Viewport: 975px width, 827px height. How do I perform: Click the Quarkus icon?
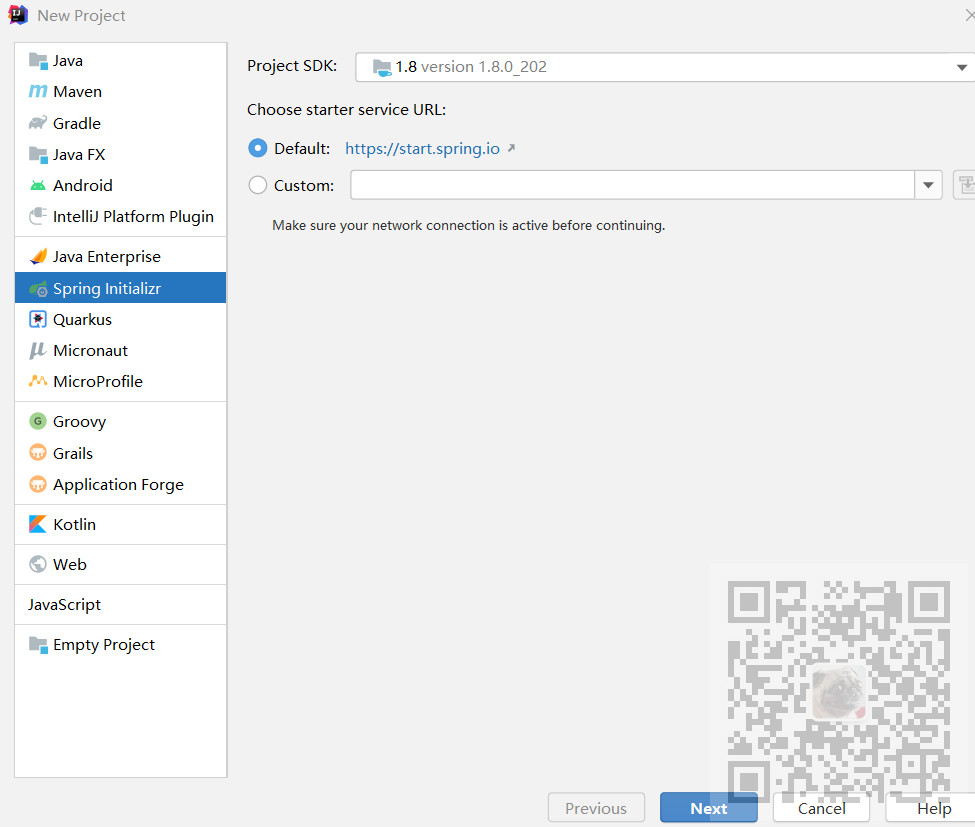click(38, 319)
